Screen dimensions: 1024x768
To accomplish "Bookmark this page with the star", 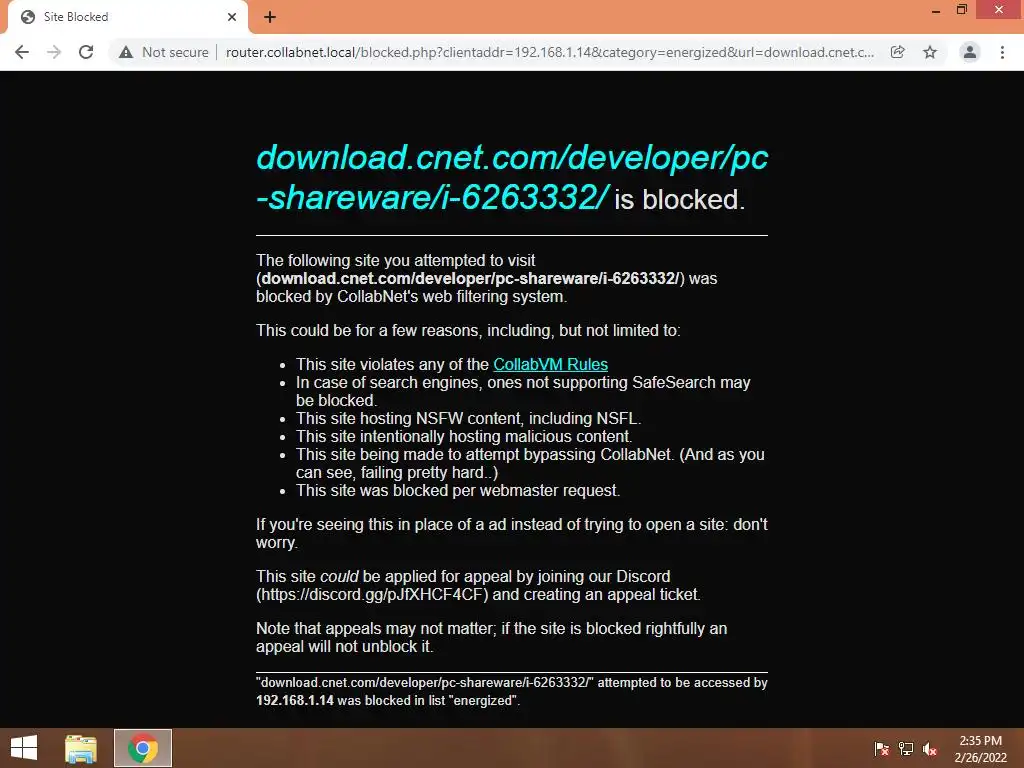I will [930, 52].
